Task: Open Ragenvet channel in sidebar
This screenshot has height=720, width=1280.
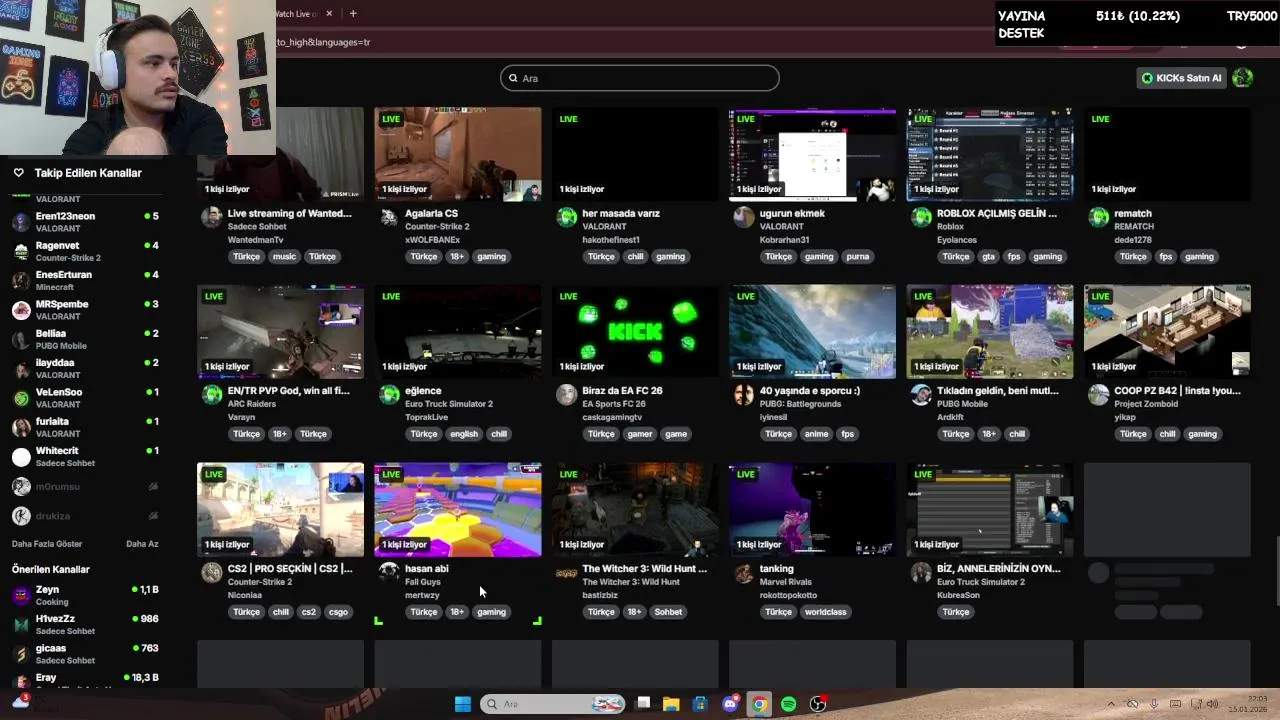Action: tap(86, 251)
